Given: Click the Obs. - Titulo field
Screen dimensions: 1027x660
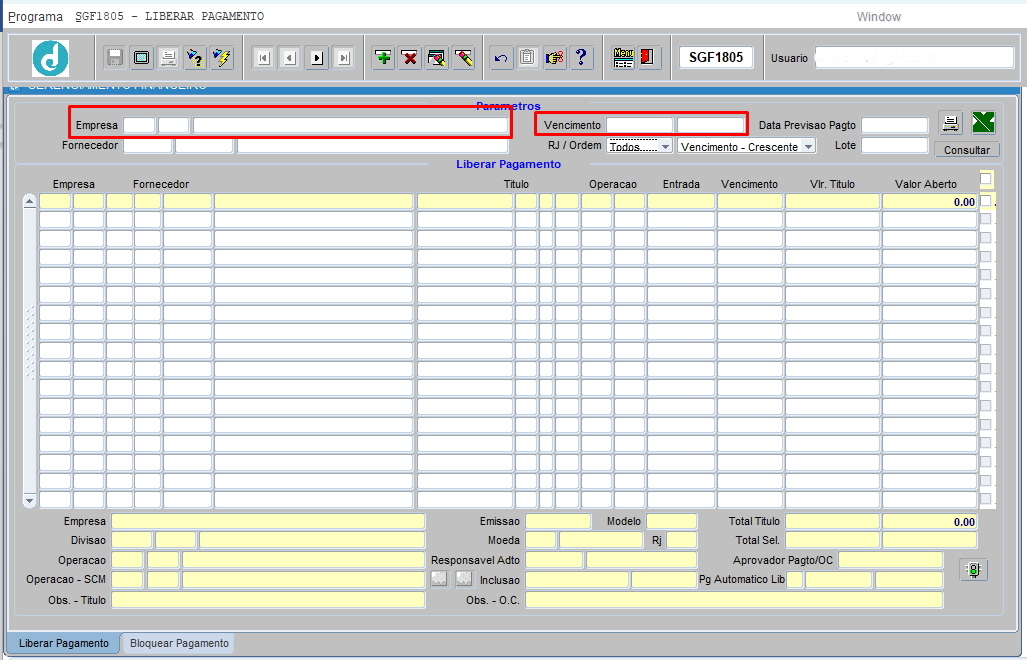Looking at the screenshot, I should pos(269,600).
